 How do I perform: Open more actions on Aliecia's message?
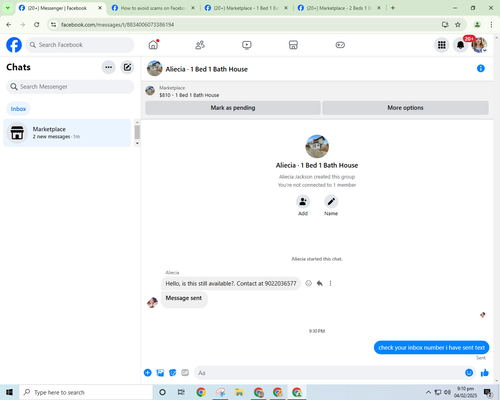(x=330, y=283)
